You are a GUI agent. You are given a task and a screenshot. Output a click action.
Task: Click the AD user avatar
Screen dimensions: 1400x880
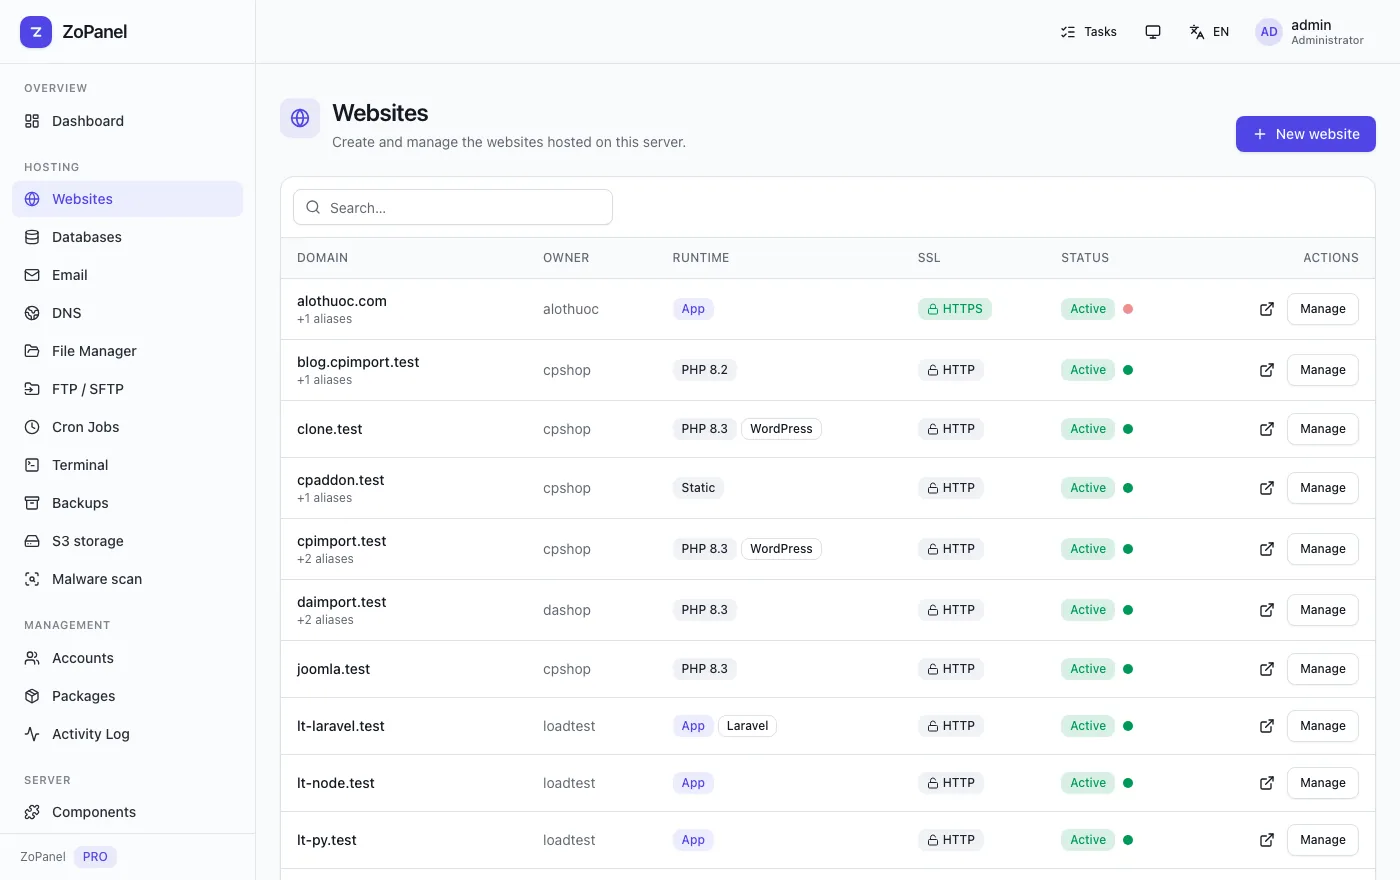click(1269, 32)
